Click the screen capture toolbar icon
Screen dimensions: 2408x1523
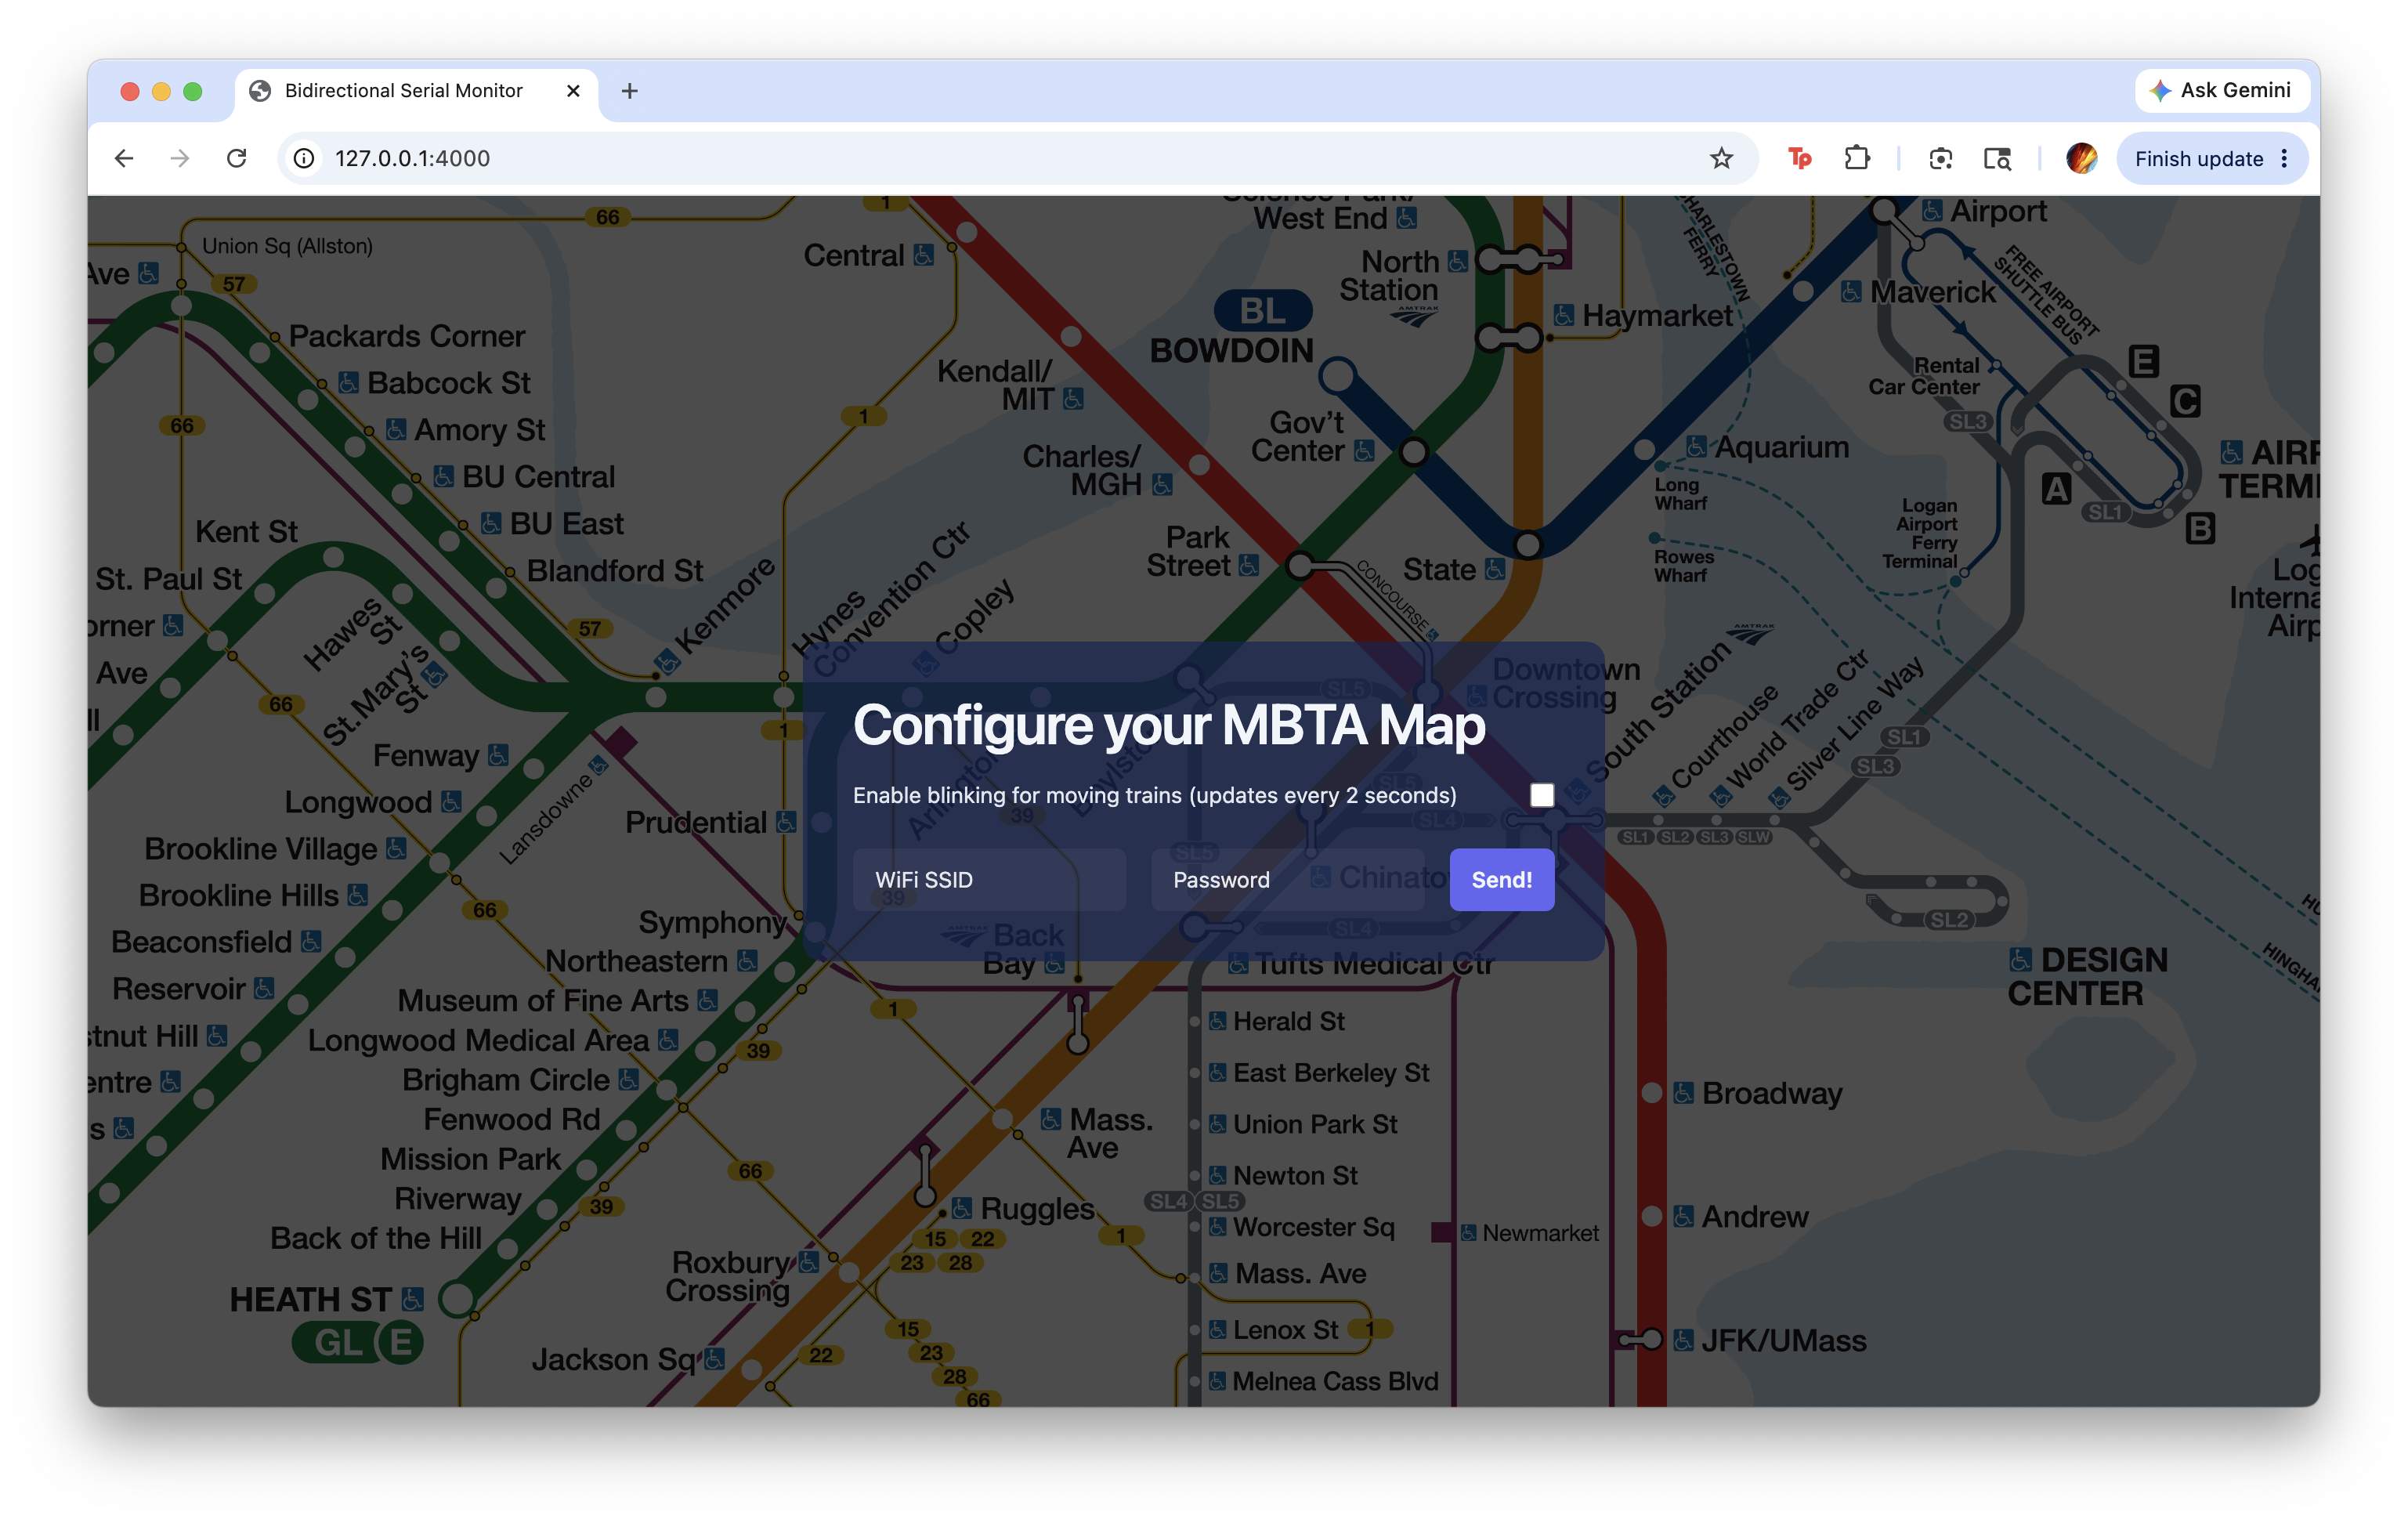pos(1941,158)
